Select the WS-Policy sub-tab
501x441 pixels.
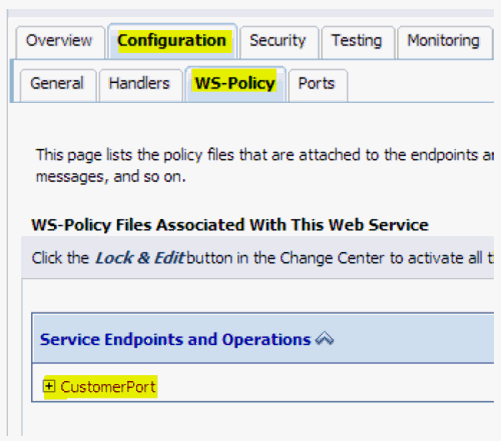pyautogui.click(x=235, y=83)
